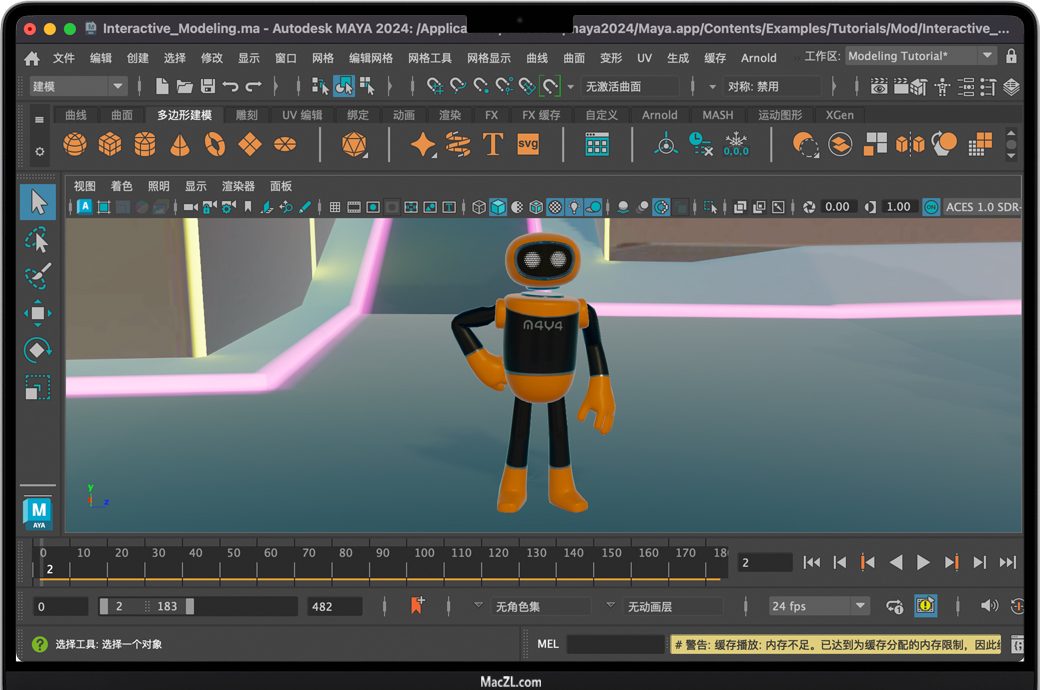Viewport: 1040px width, 690px height.
Task: Activate the Move tool in toolbox
Action: 37,313
